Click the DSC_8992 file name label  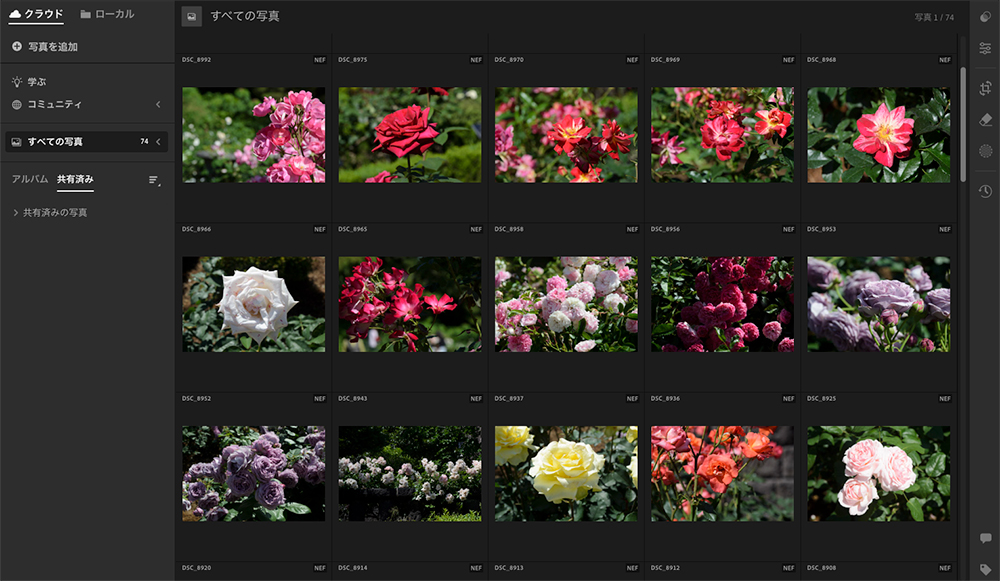196,60
